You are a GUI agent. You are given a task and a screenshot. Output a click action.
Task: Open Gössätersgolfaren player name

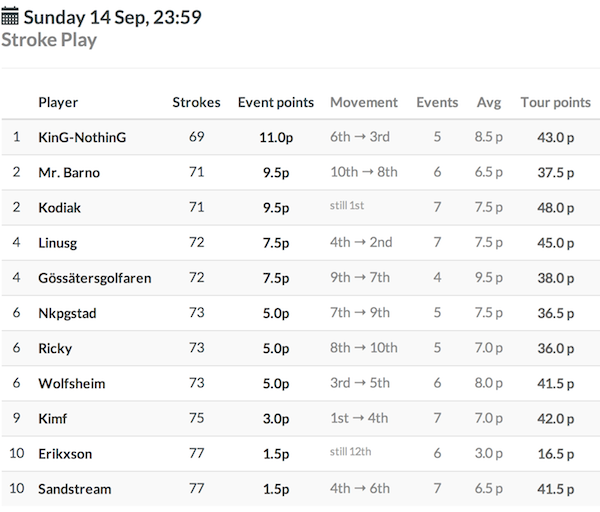coord(95,278)
